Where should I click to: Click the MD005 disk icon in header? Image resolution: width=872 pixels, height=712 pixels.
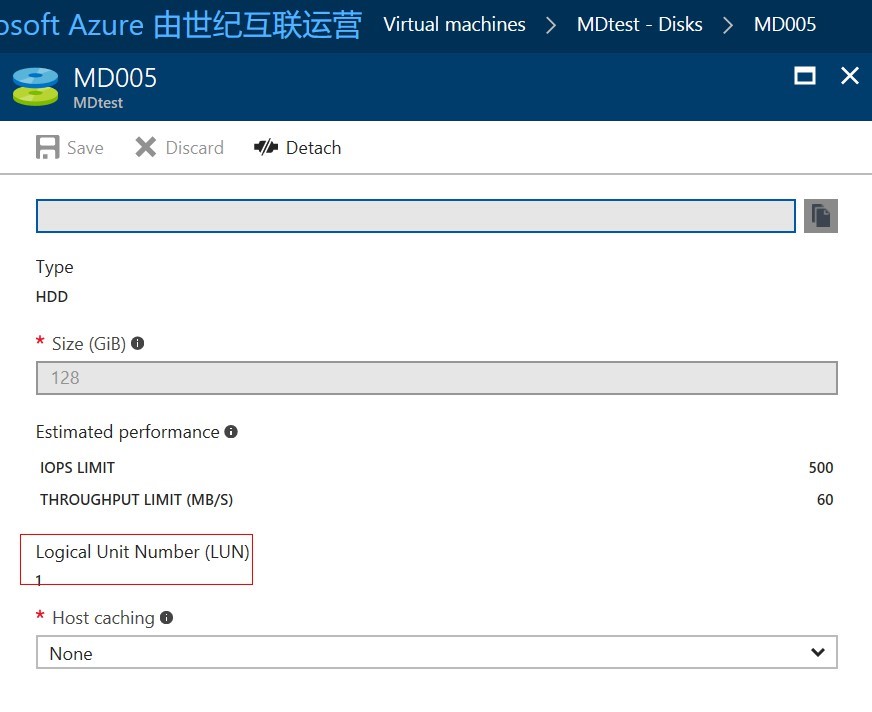(35, 87)
